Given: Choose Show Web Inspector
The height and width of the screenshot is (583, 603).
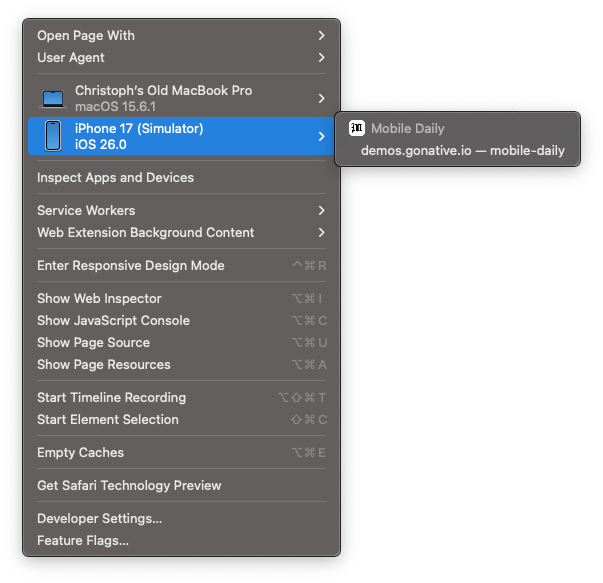Looking at the screenshot, I should coord(181,298).
